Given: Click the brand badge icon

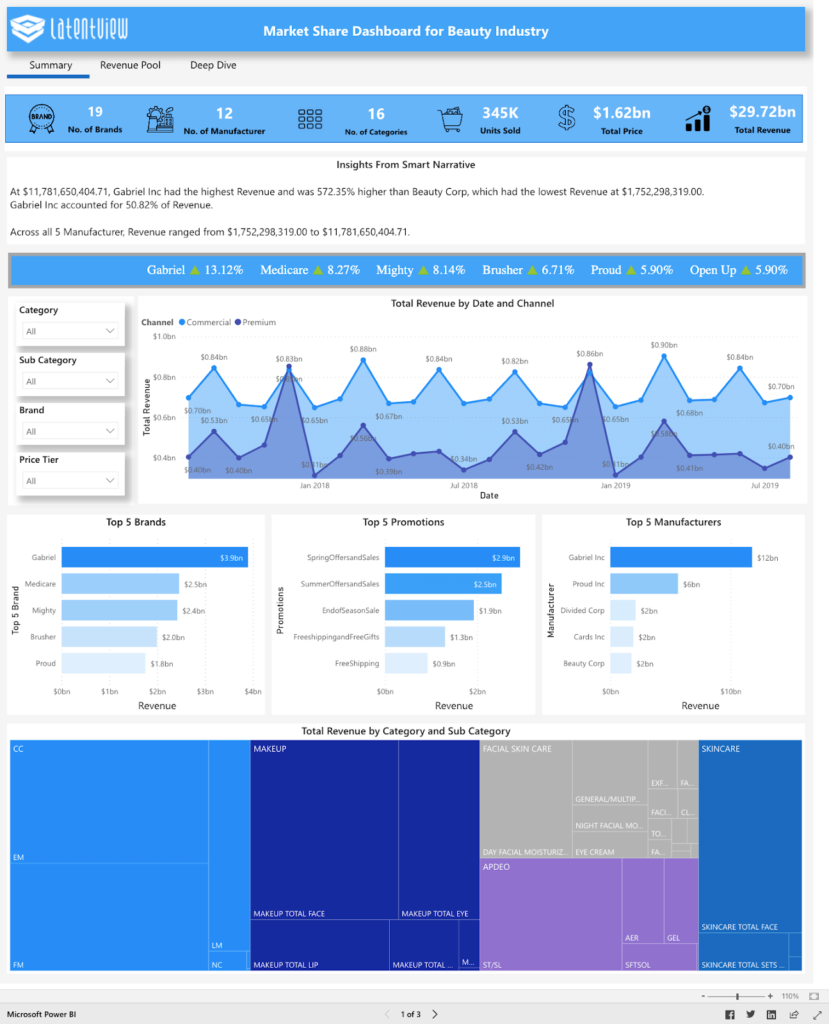Looking at the screenshot, I should pos(42,119).
